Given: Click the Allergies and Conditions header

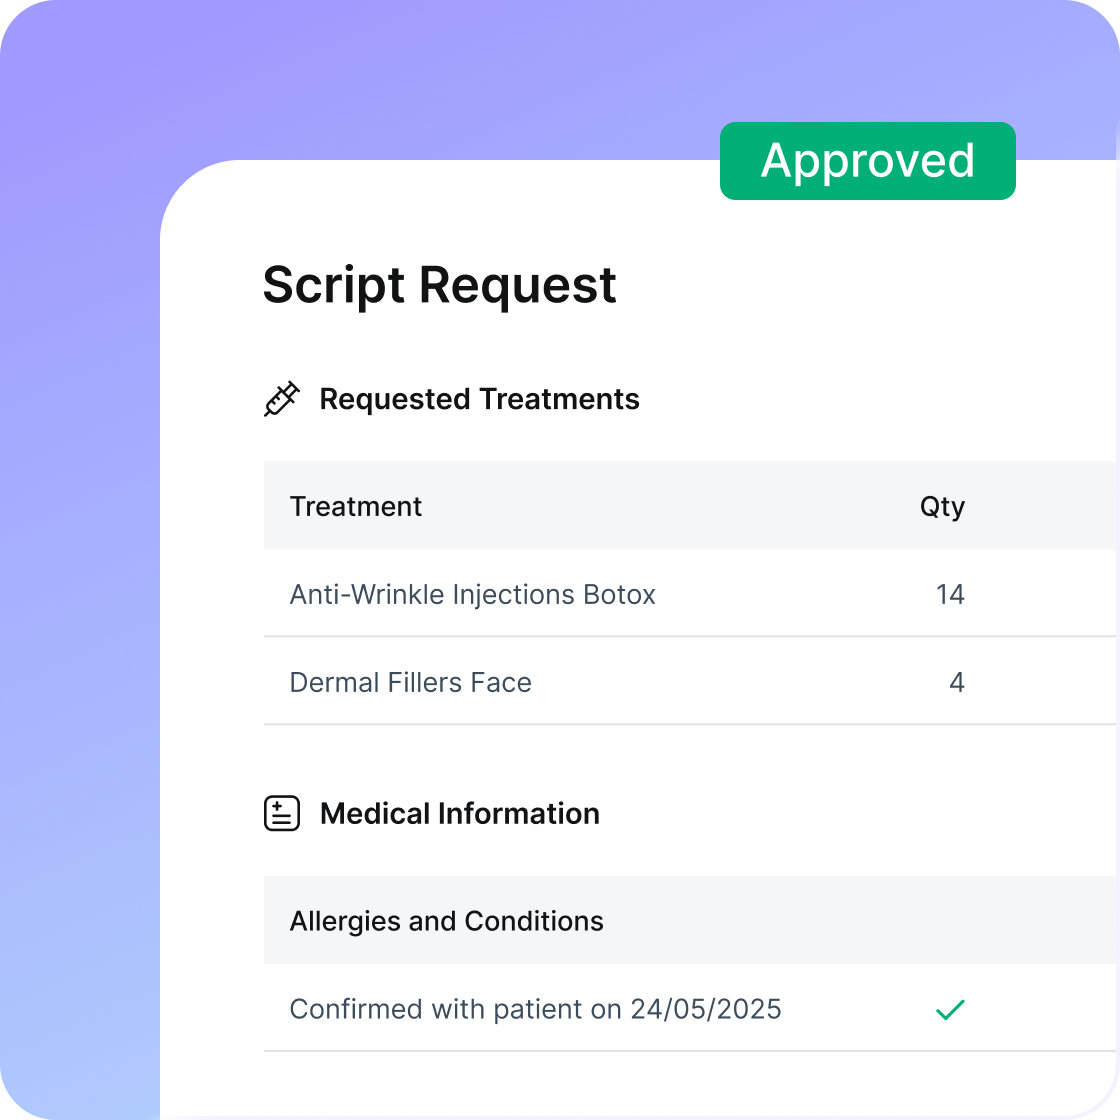Looking at the screenshot, I should click(x=446, y=921).
